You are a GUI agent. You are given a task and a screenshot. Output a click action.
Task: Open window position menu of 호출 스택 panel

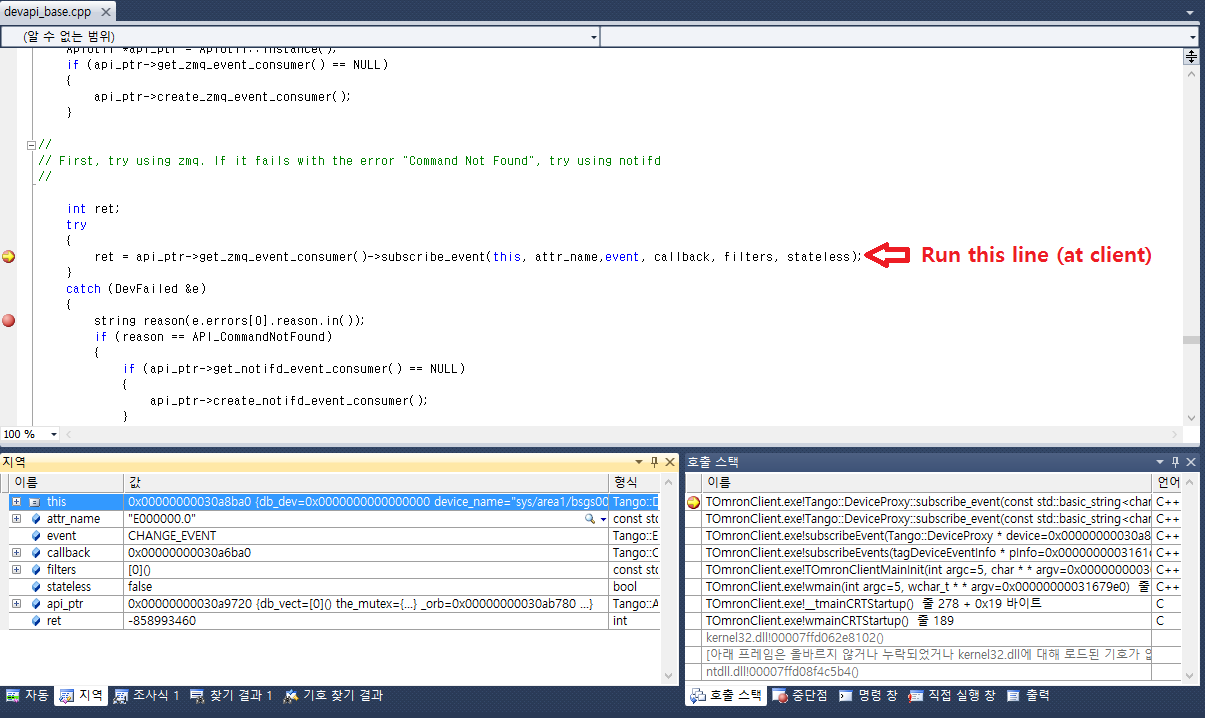1160,462
